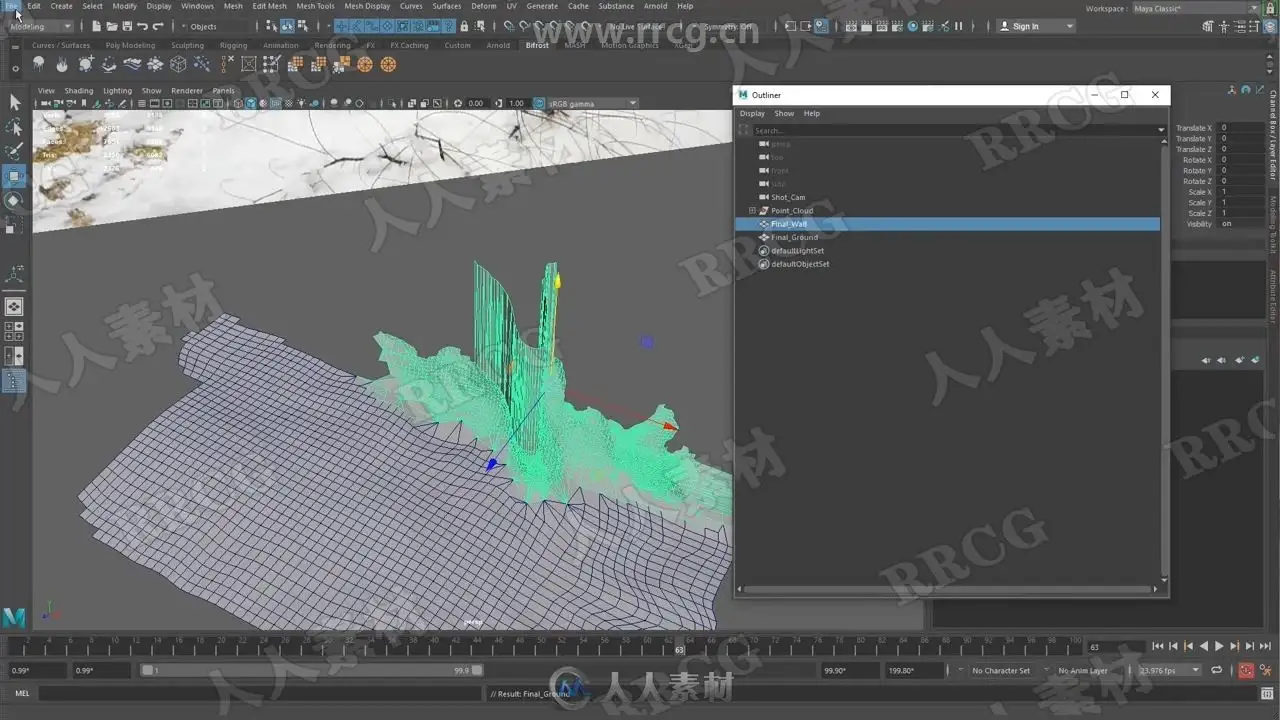The width and height of the screenshot is (1280, 720).
Task: Click the Outliner Search field
Action: click(x=953, y=130)
